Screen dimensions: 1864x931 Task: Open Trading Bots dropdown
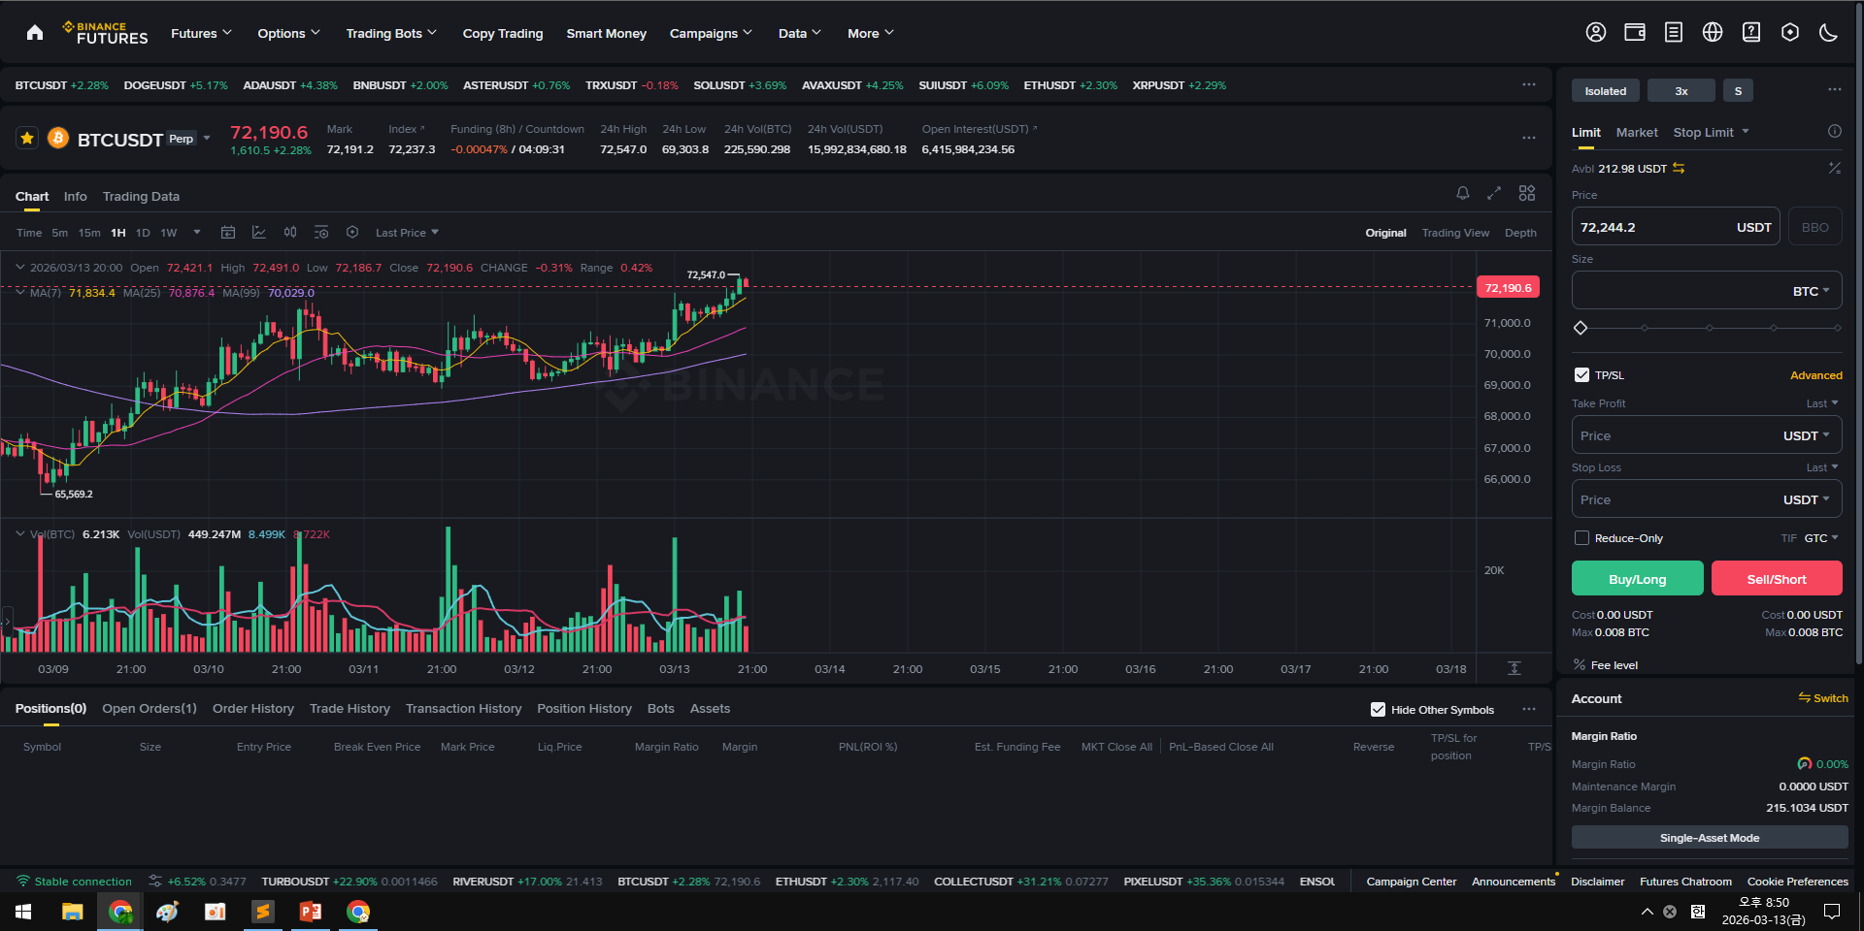pyautogui.click(x=391, y=33)
